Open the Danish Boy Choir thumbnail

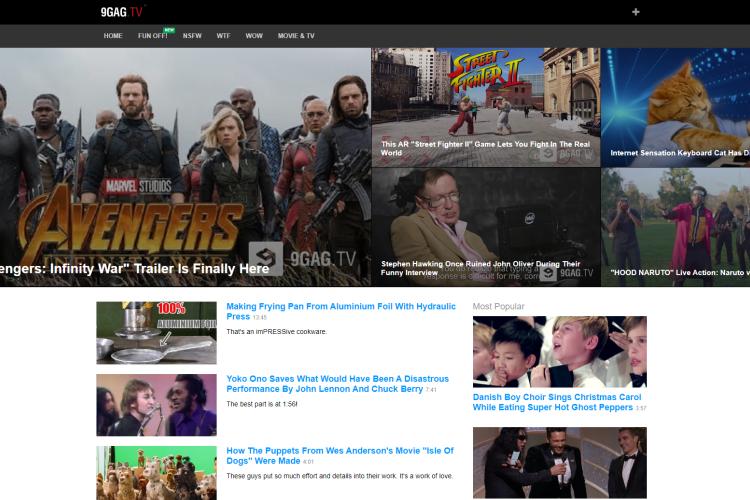click(x=560, y=352)
